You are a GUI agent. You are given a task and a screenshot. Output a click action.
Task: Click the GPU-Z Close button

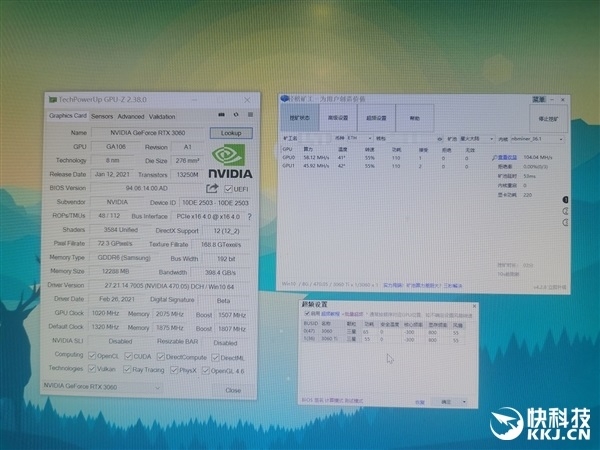[233, 390]
